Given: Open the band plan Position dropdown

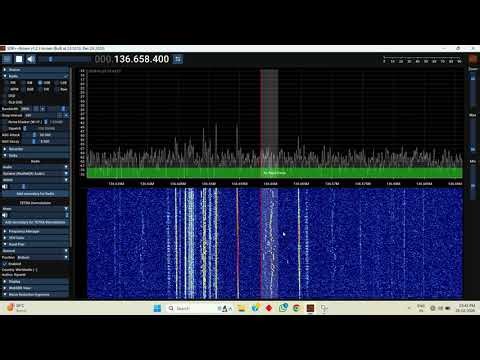Looking at the screenshot, I should [x=42, y=257].
